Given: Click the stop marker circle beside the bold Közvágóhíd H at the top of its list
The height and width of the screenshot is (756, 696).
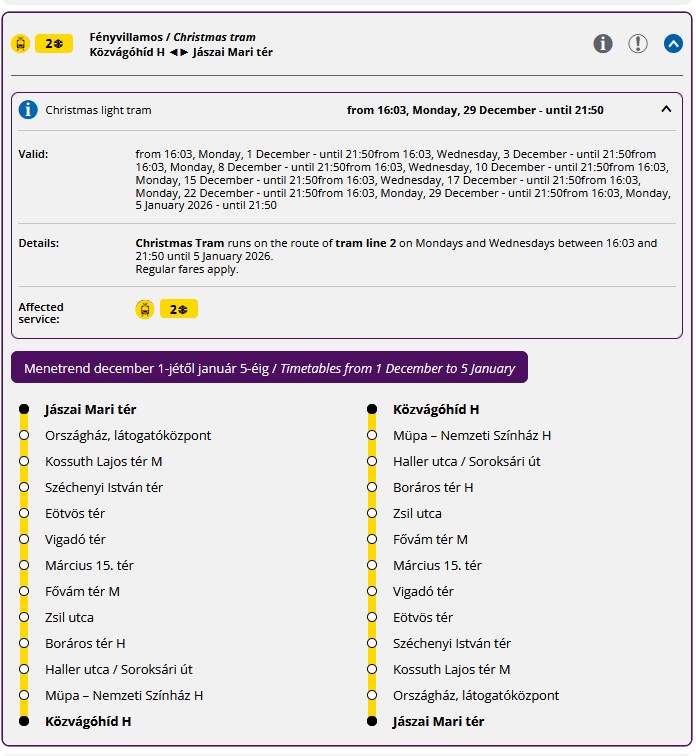Looking at the screenshot, I should click(x=372, y=409).
